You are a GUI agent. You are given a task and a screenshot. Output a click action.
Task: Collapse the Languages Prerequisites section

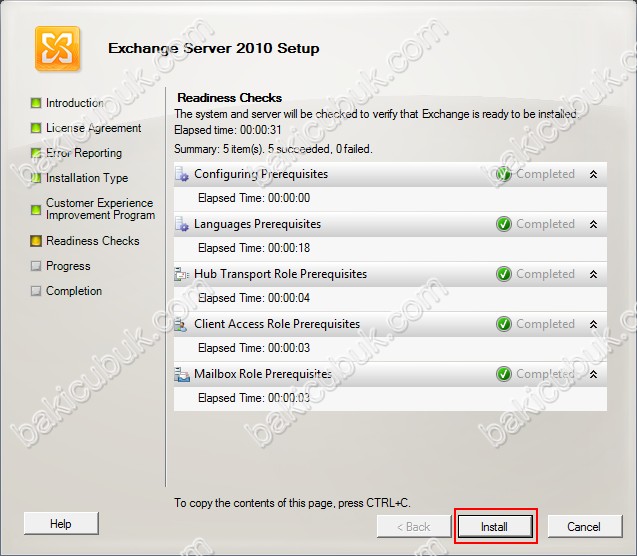click(593, 224)
